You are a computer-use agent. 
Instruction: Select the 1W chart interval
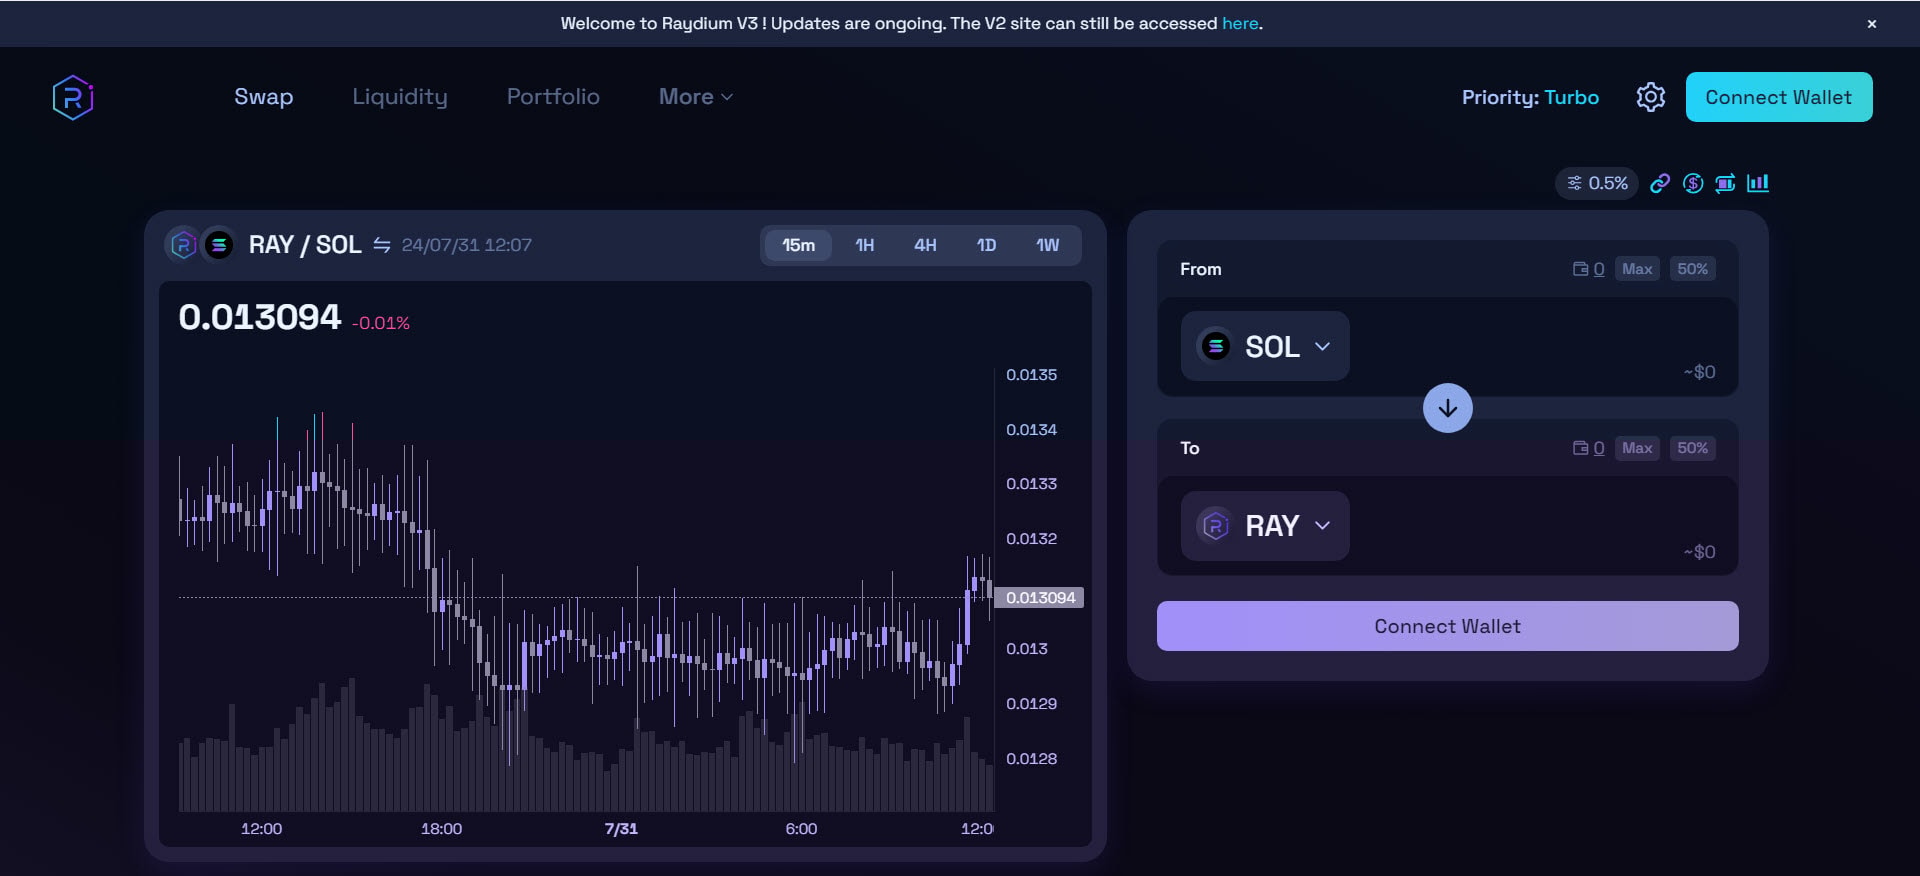tap(1047, 245)
